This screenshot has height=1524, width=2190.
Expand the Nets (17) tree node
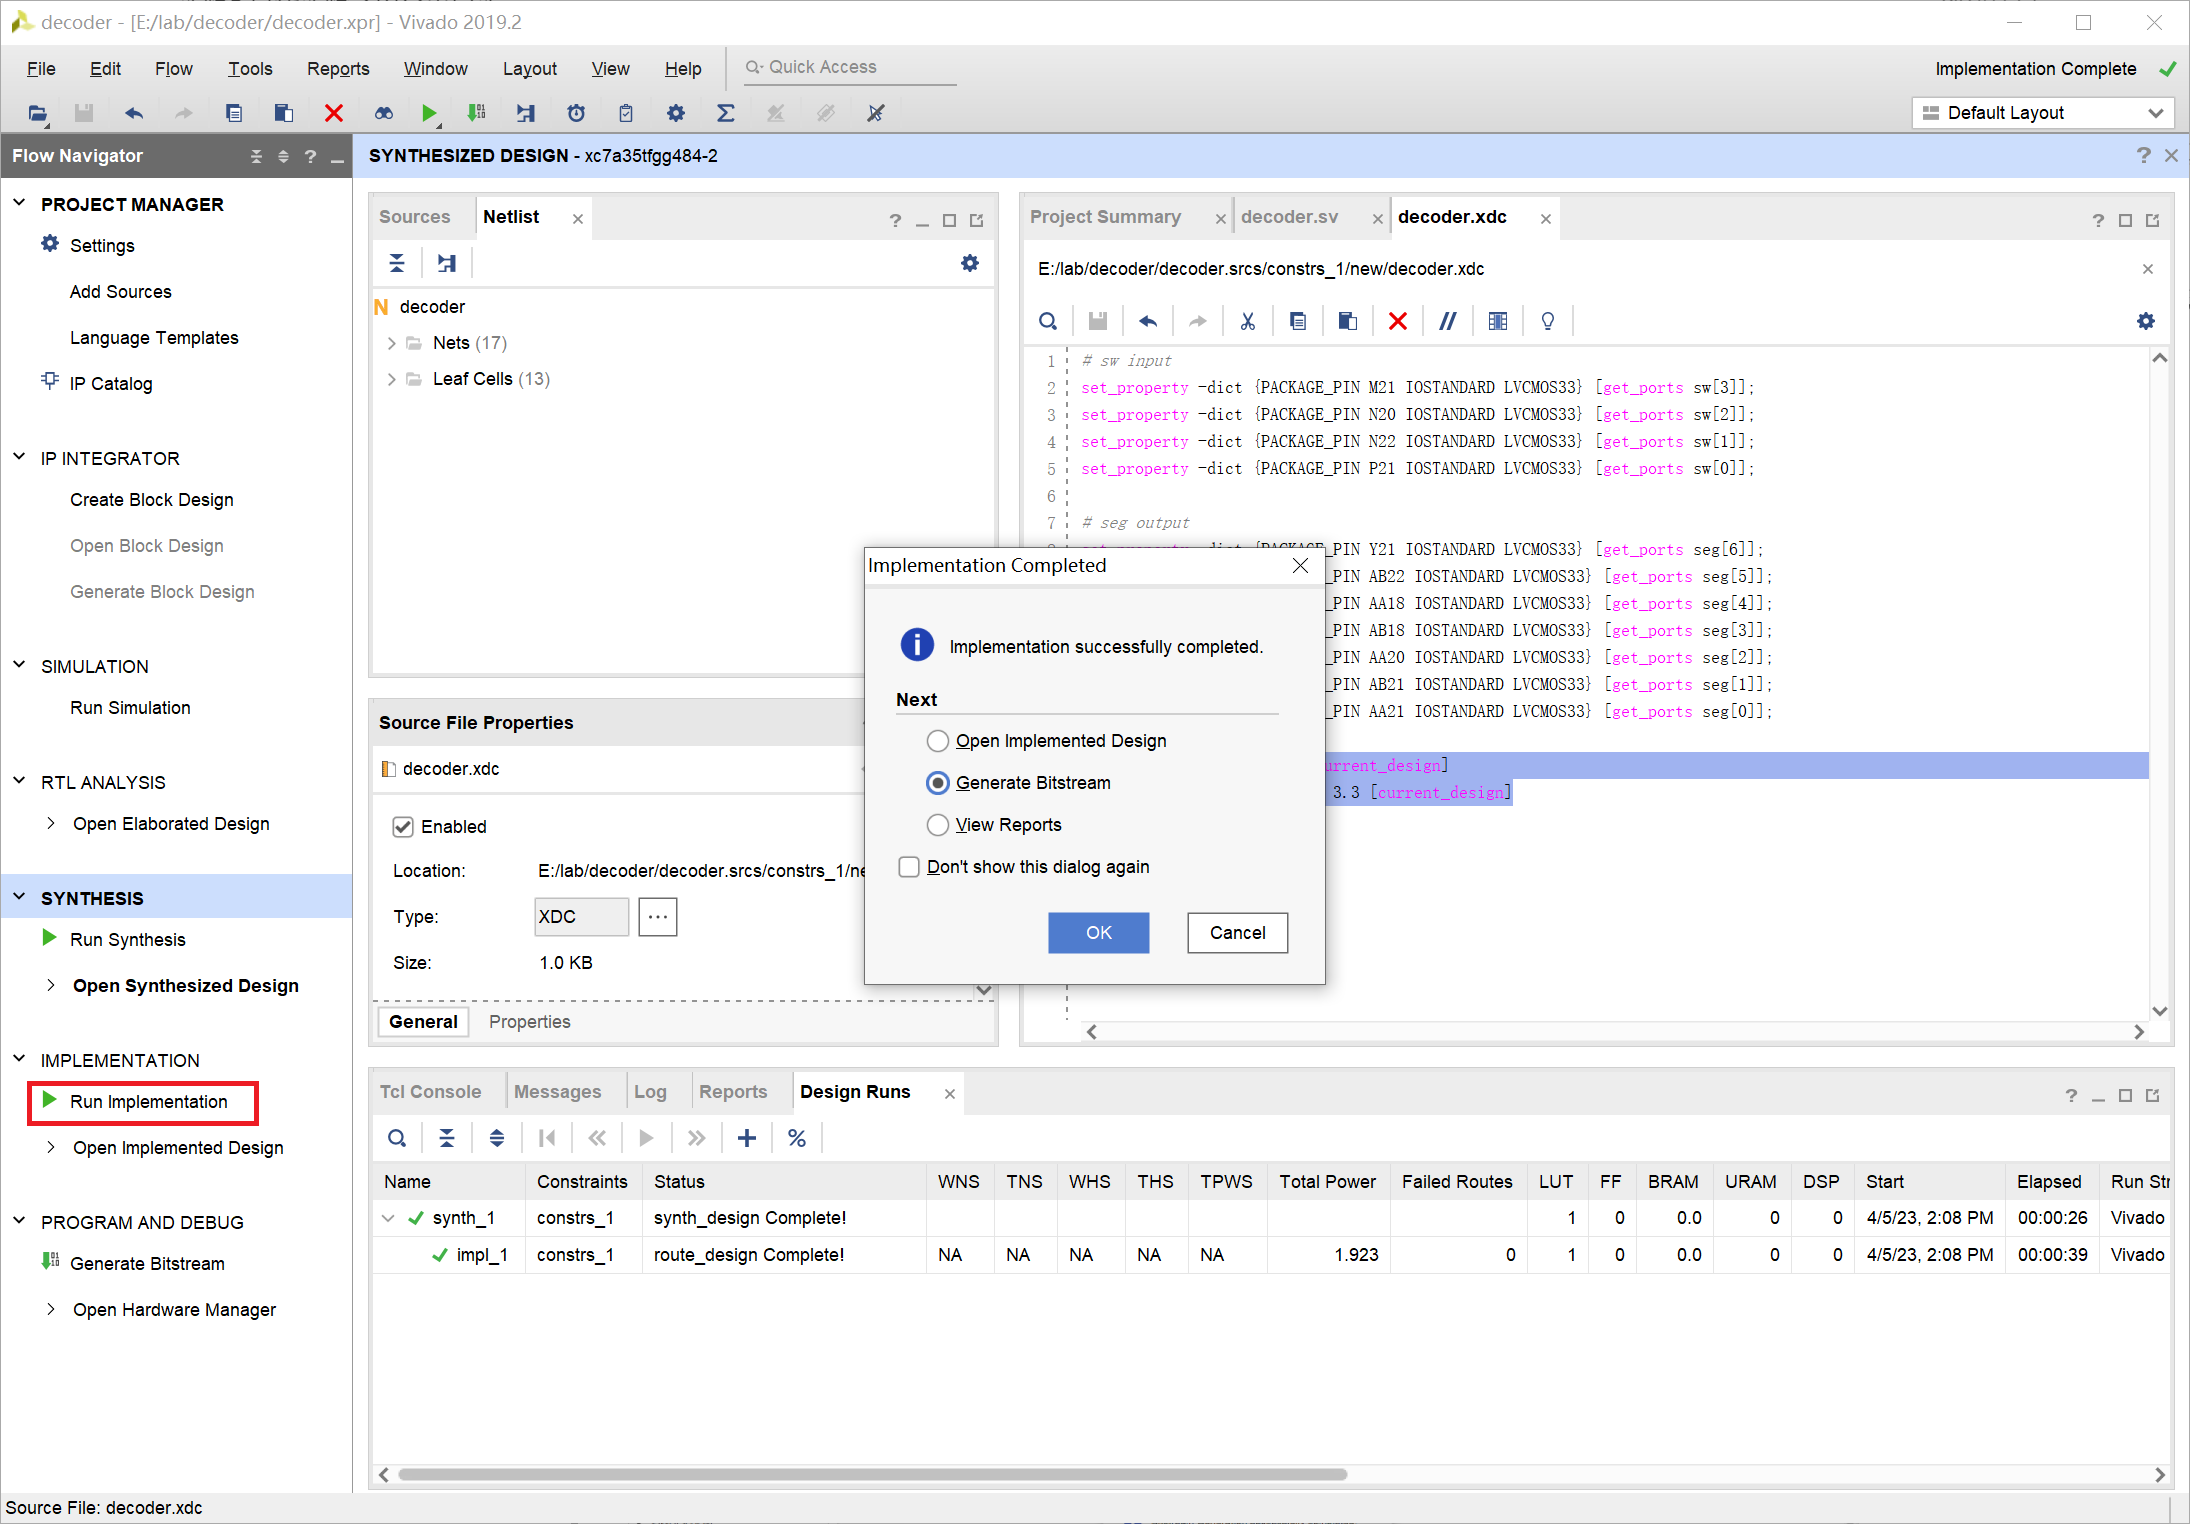pyautogui.click(x=391, y=343)
